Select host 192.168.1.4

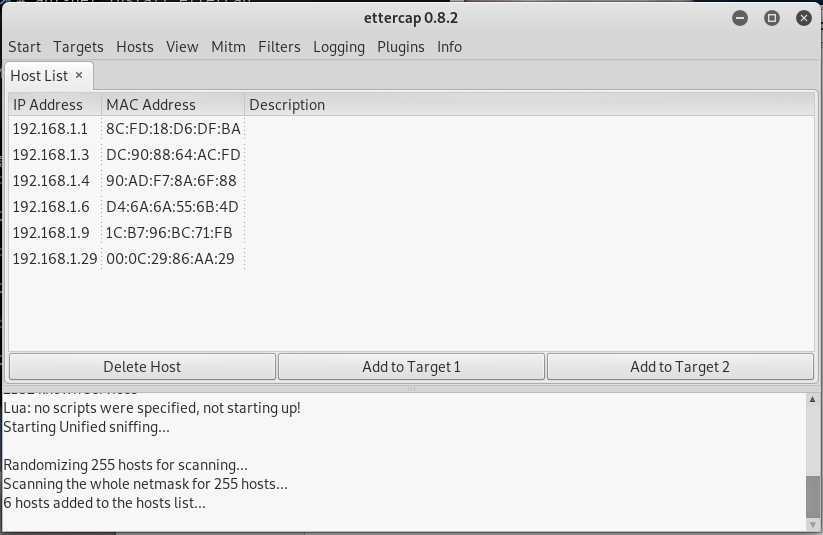[x=51, y=181]
